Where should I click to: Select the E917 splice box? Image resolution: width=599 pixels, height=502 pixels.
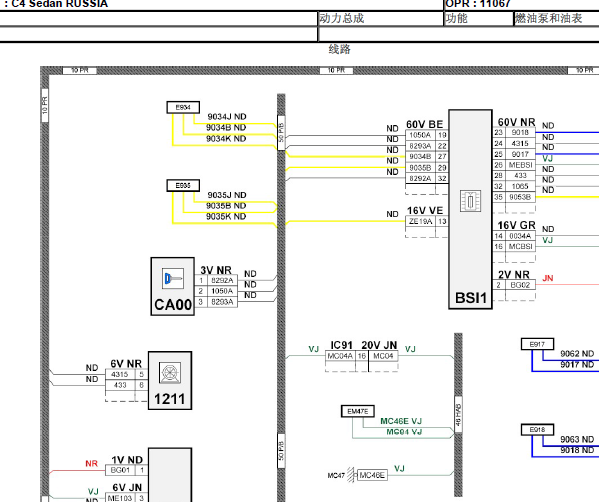coord(537,344)
